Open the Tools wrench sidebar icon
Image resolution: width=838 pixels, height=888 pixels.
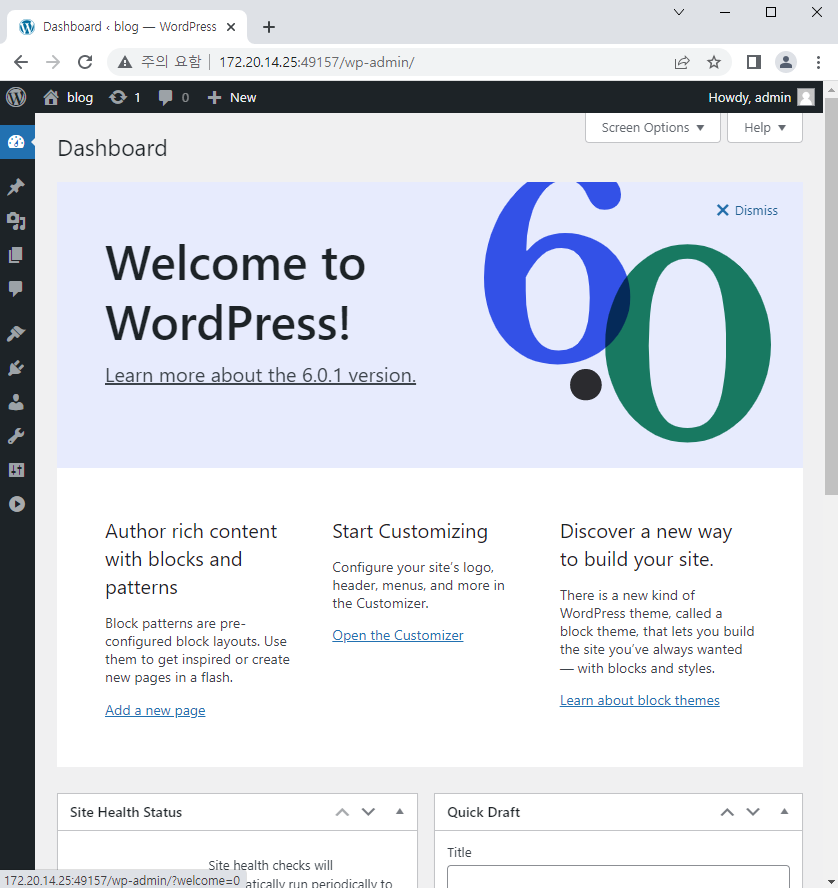[16, 436]
